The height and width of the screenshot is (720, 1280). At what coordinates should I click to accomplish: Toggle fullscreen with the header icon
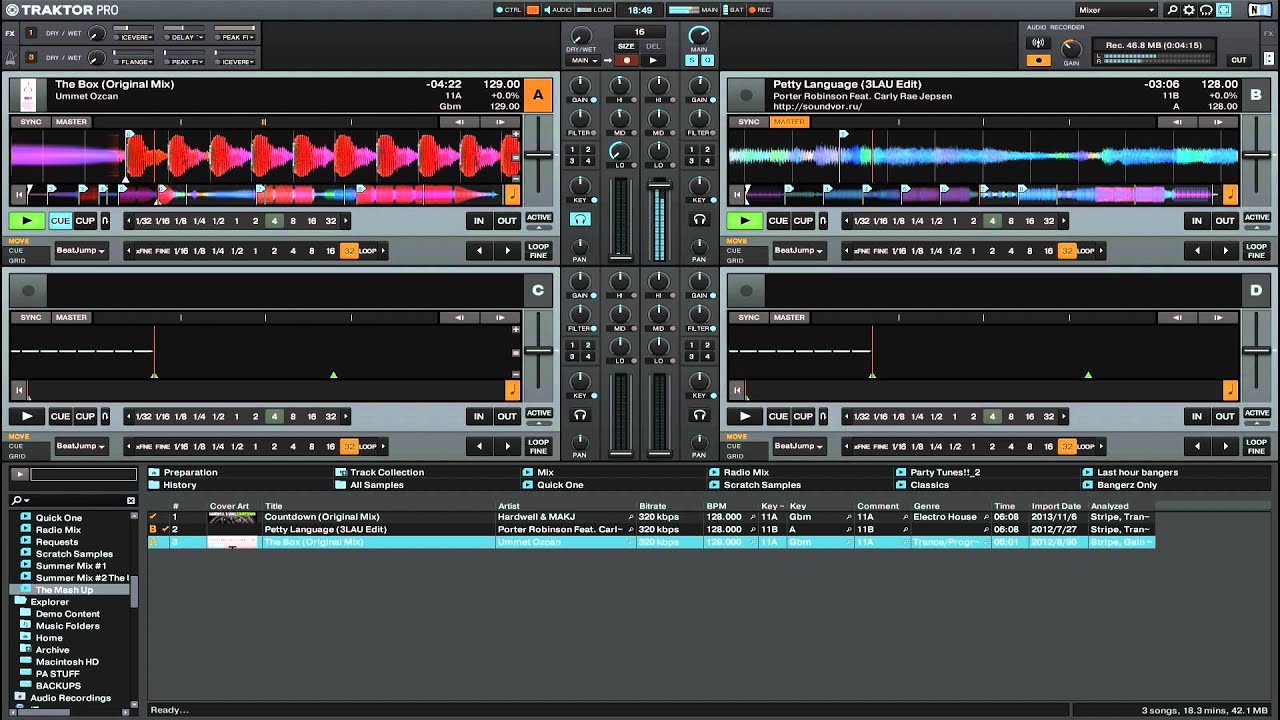pos(1223,10)
